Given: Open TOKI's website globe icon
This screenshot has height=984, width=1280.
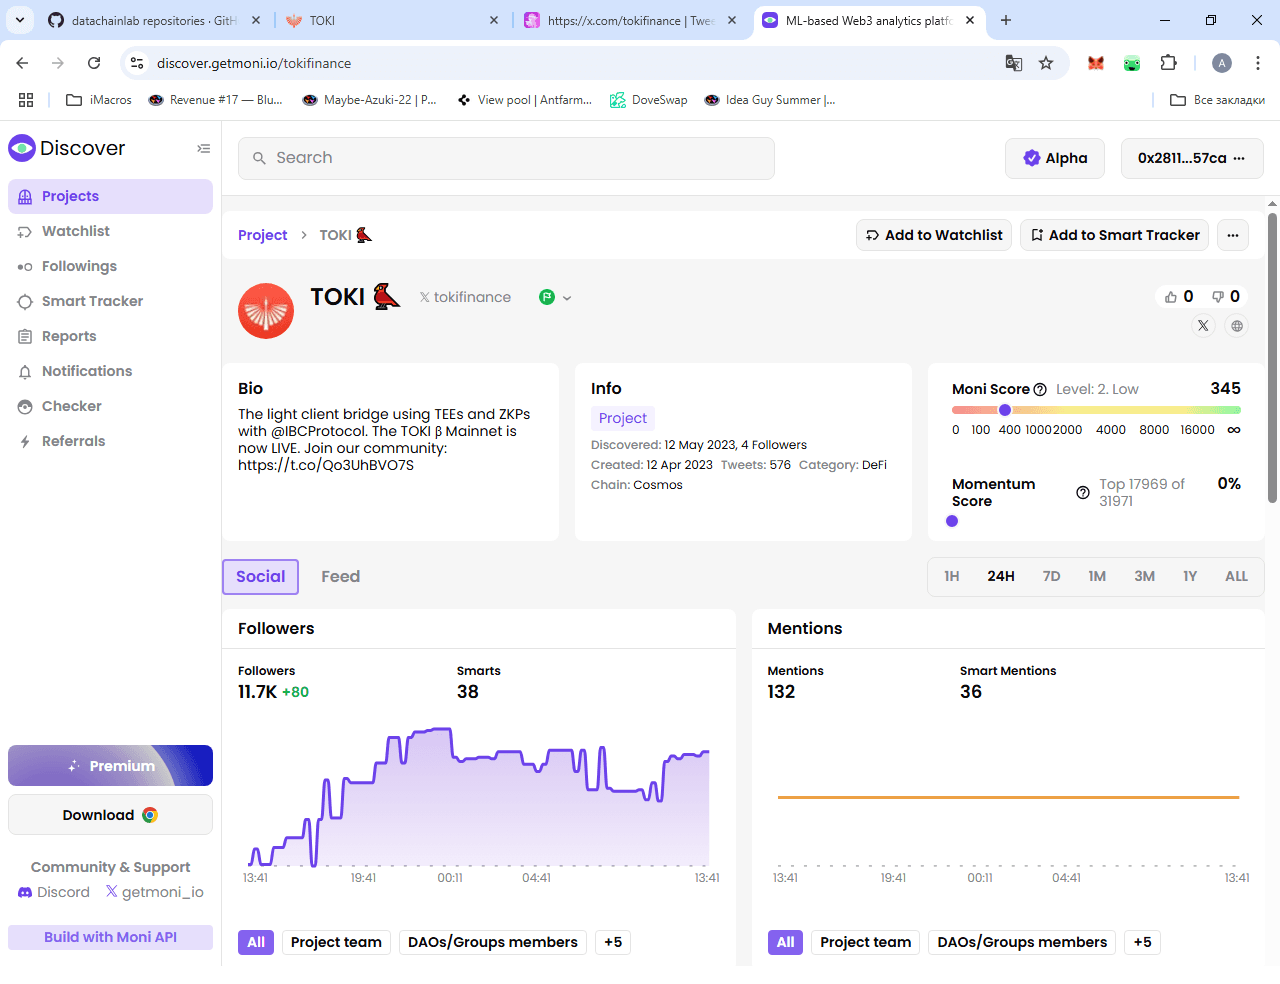Looking at the screenshot, I should (x=1237, y=326).
